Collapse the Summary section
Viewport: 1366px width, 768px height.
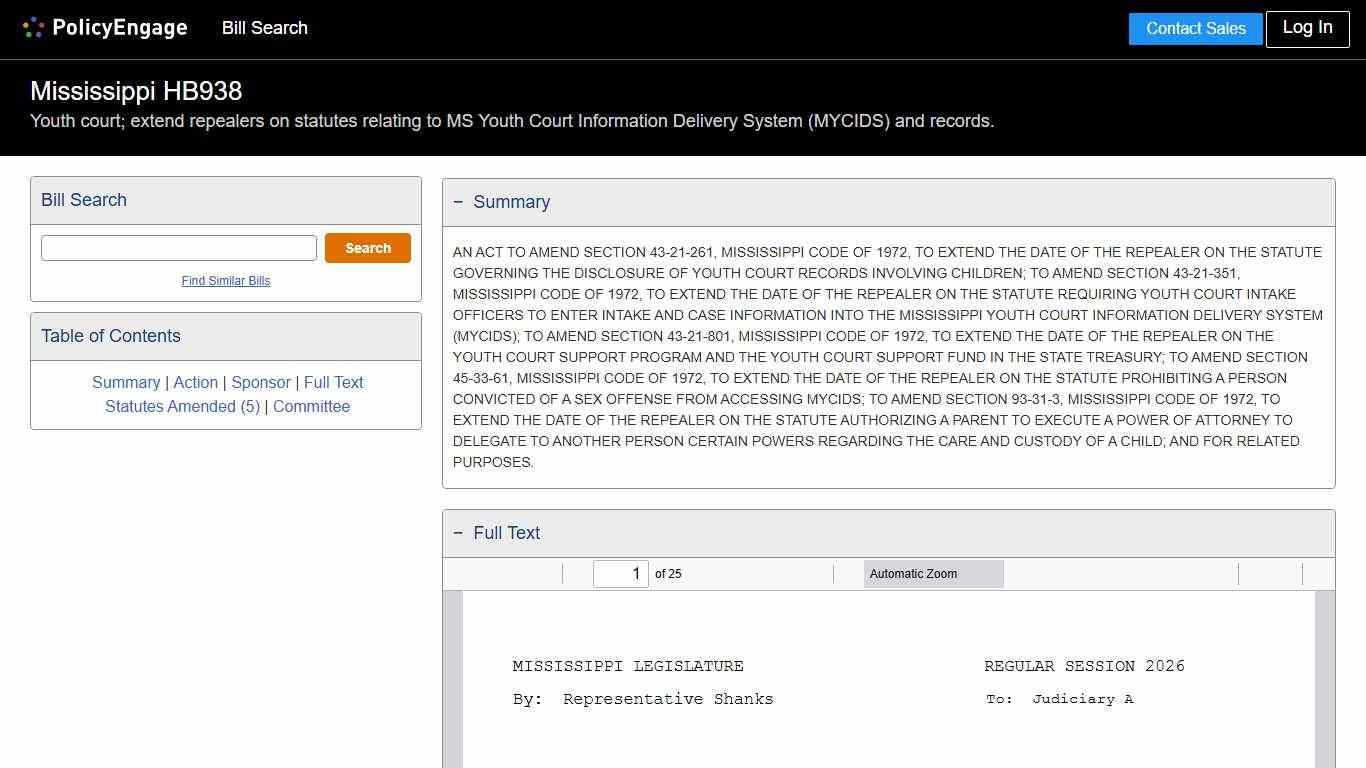pos(459,202)
